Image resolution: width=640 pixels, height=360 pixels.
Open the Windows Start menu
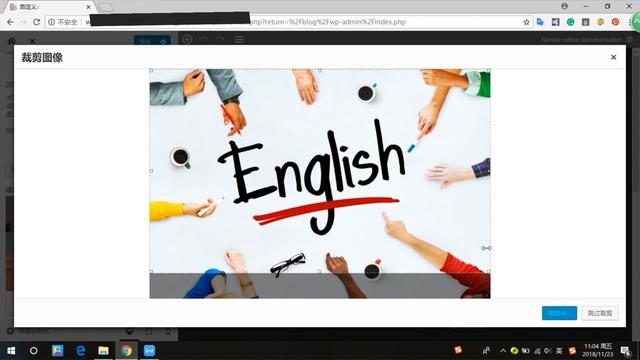[11, 351]
